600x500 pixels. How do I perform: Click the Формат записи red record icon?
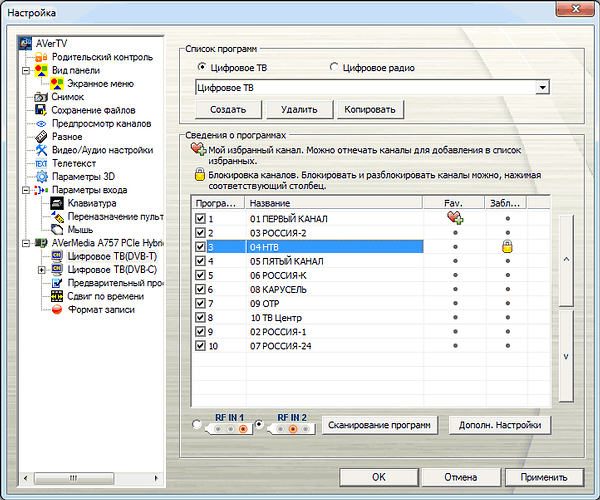57,309
